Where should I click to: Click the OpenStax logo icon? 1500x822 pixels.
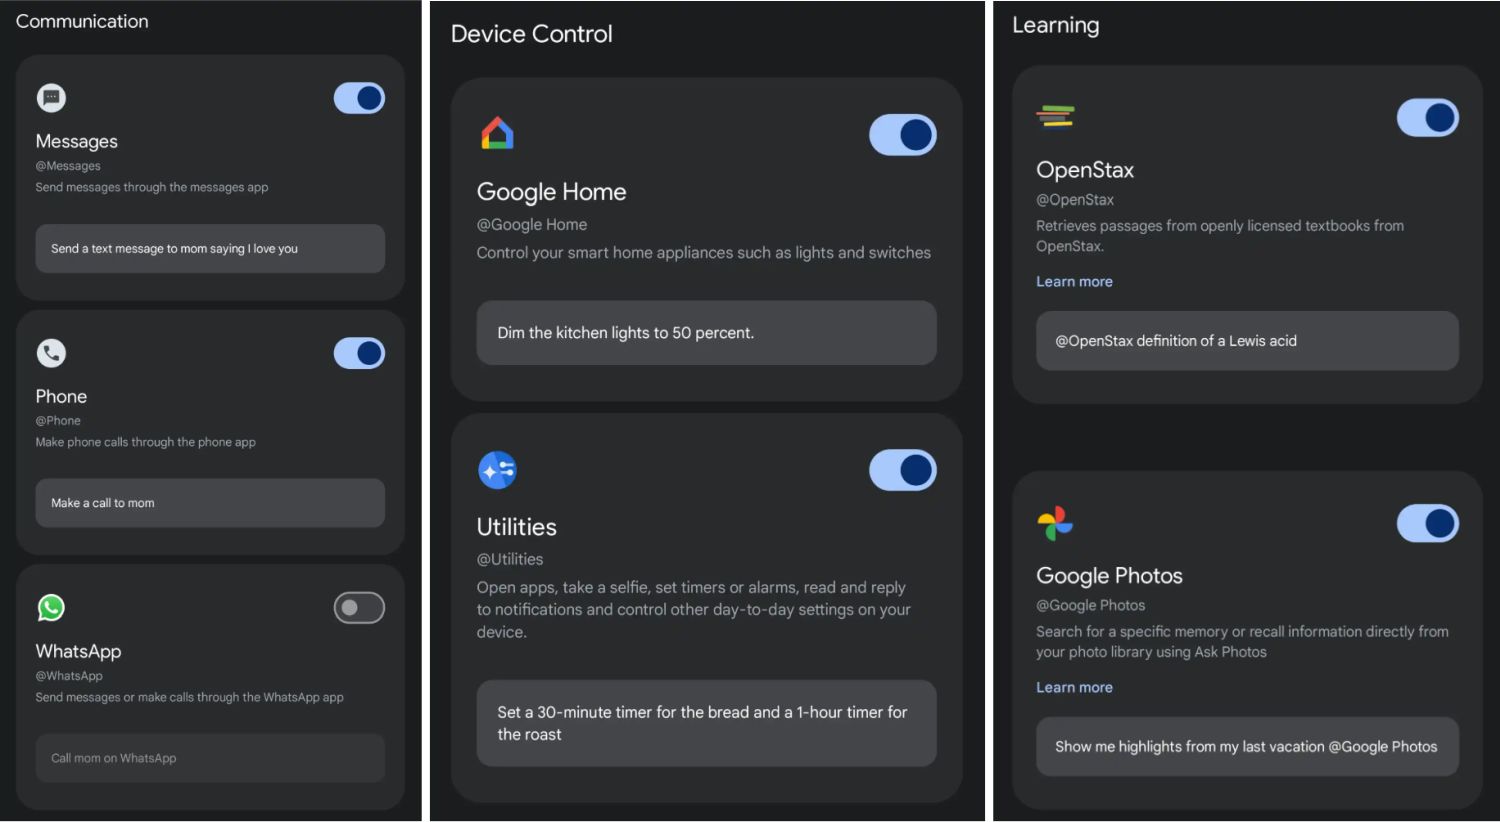tap(1055, 117)
